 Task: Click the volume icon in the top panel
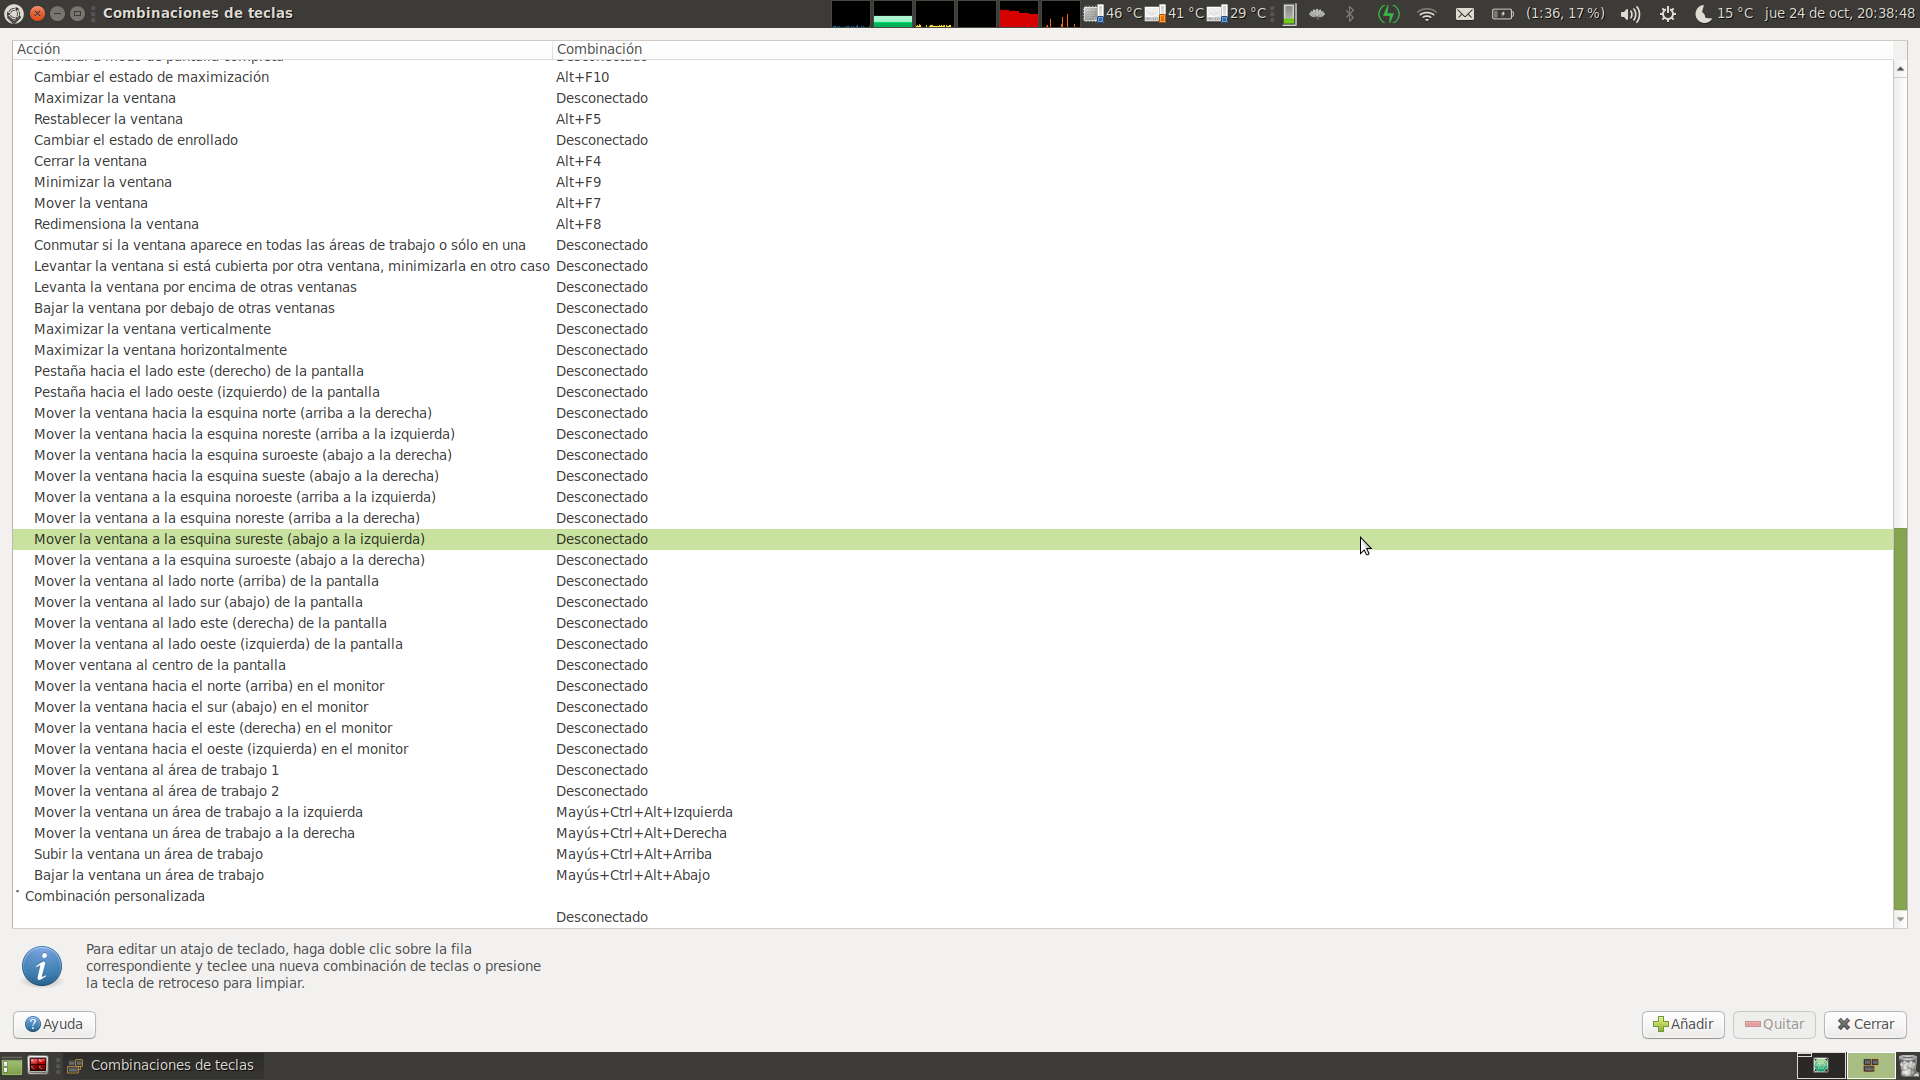tap(1629, 14)
